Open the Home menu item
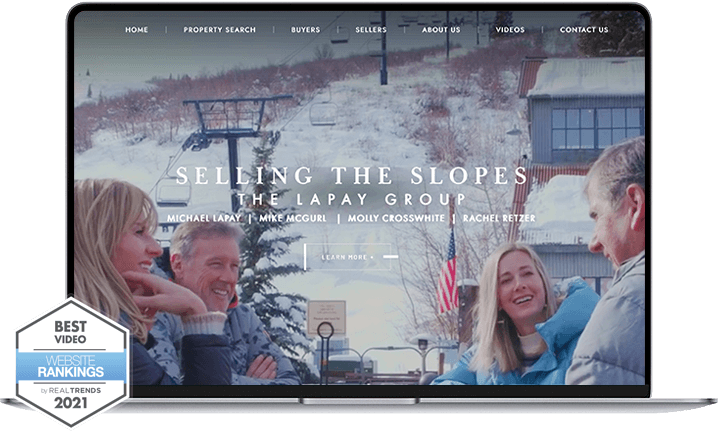This screenshot has height=433, width=718. [136, 30]
